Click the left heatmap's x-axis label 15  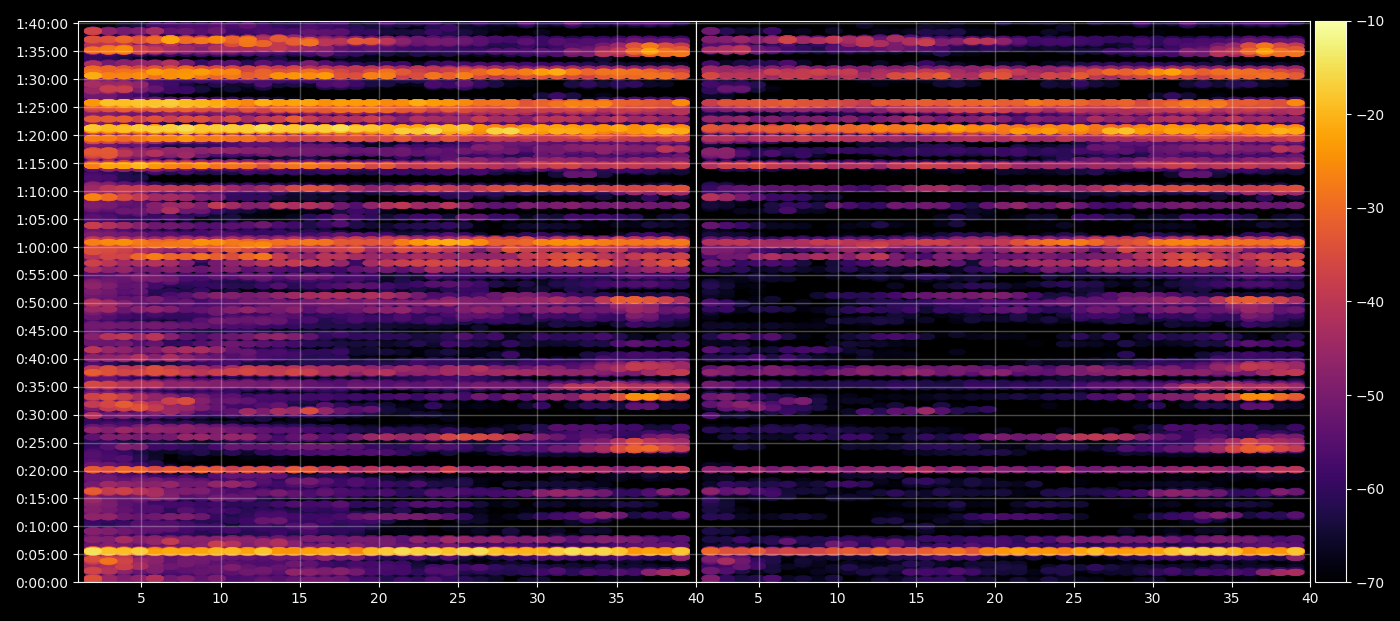299,598
